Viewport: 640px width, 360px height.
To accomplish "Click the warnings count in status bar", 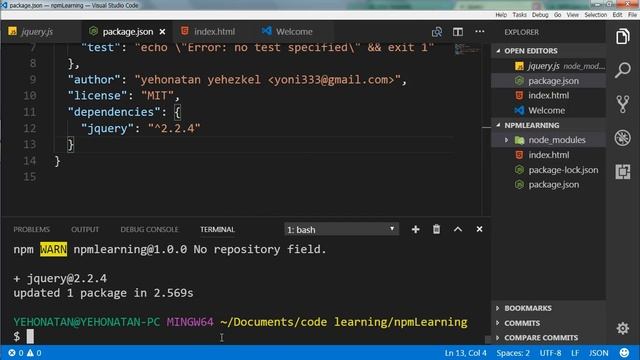I will pos(34,353).
